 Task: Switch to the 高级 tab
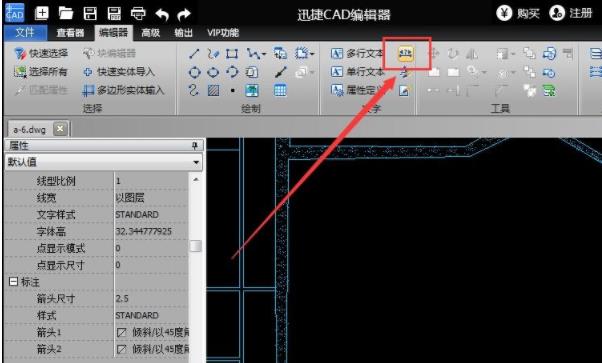tap(150, 33)
